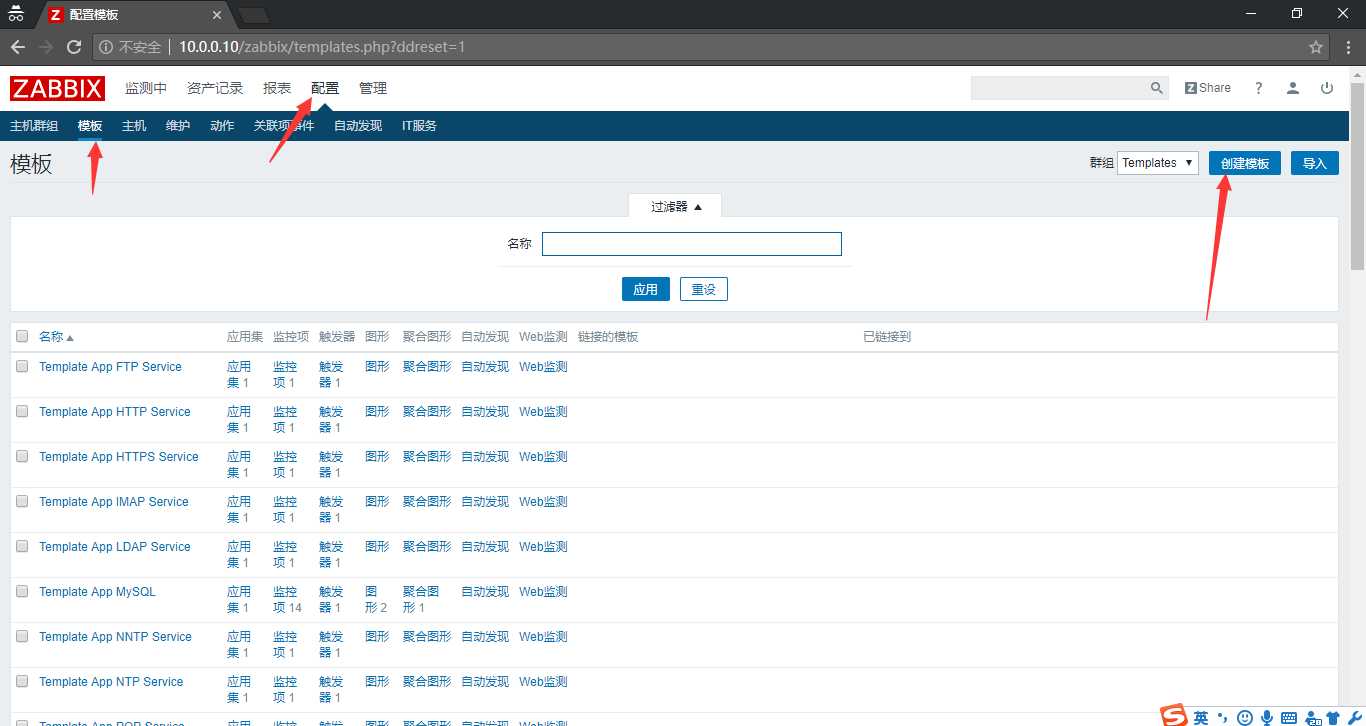1366x726 pixels.
Task: Click the search magnifier icon
Action: (x=1157, y=88)
